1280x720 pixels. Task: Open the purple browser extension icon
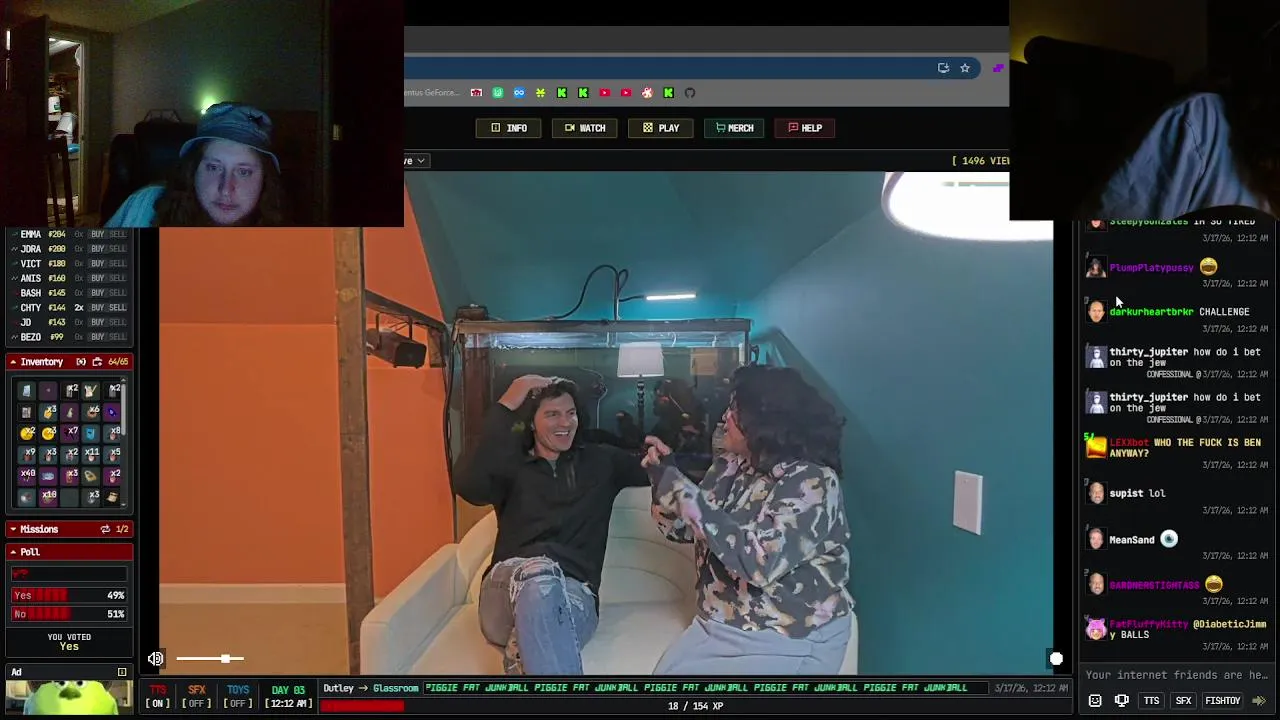click(998, 68)
